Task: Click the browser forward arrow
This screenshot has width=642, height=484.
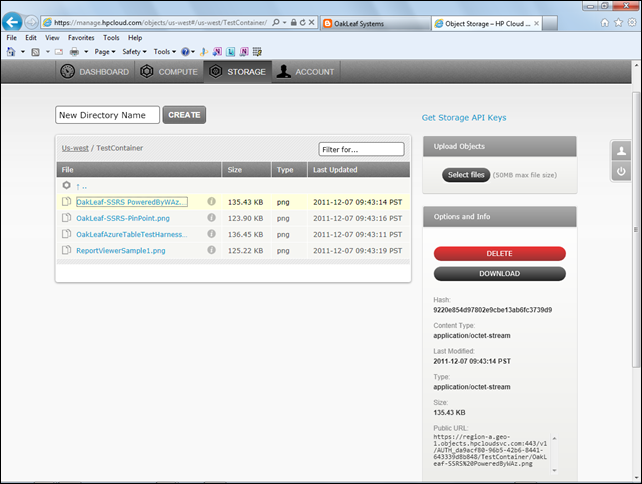Action: 32,22
